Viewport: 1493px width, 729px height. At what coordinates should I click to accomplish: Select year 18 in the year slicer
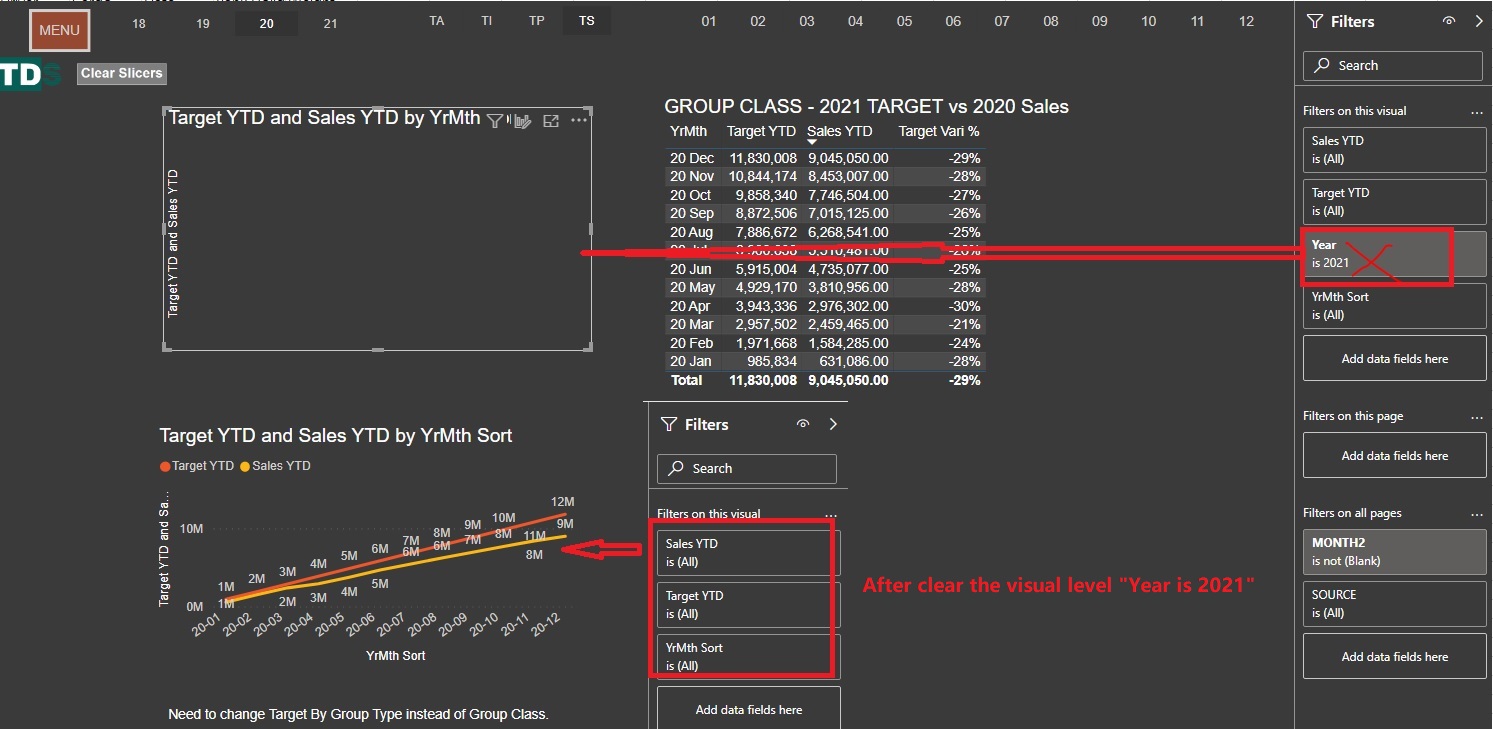click(x=139, y=23)
